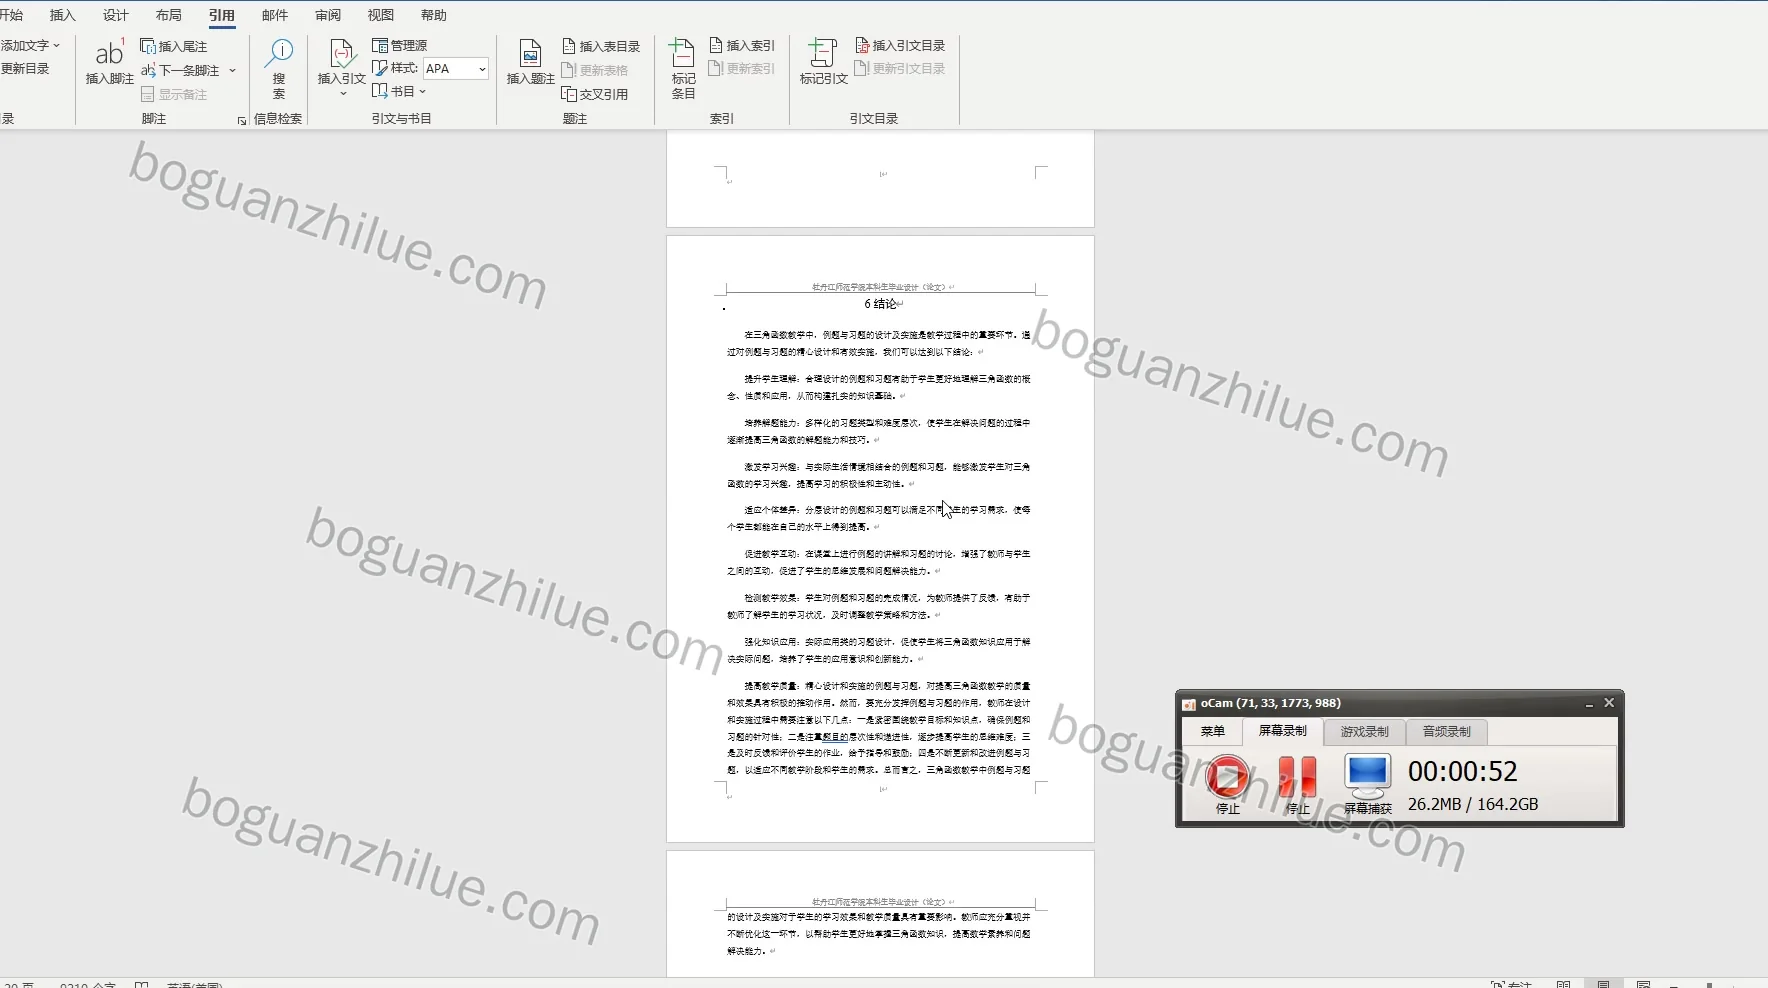The height and width of the screenshot is (988, 1768).
Task: Open the 邮件 (Mailings) ribbon tab
Action: [x=275, y=15]
